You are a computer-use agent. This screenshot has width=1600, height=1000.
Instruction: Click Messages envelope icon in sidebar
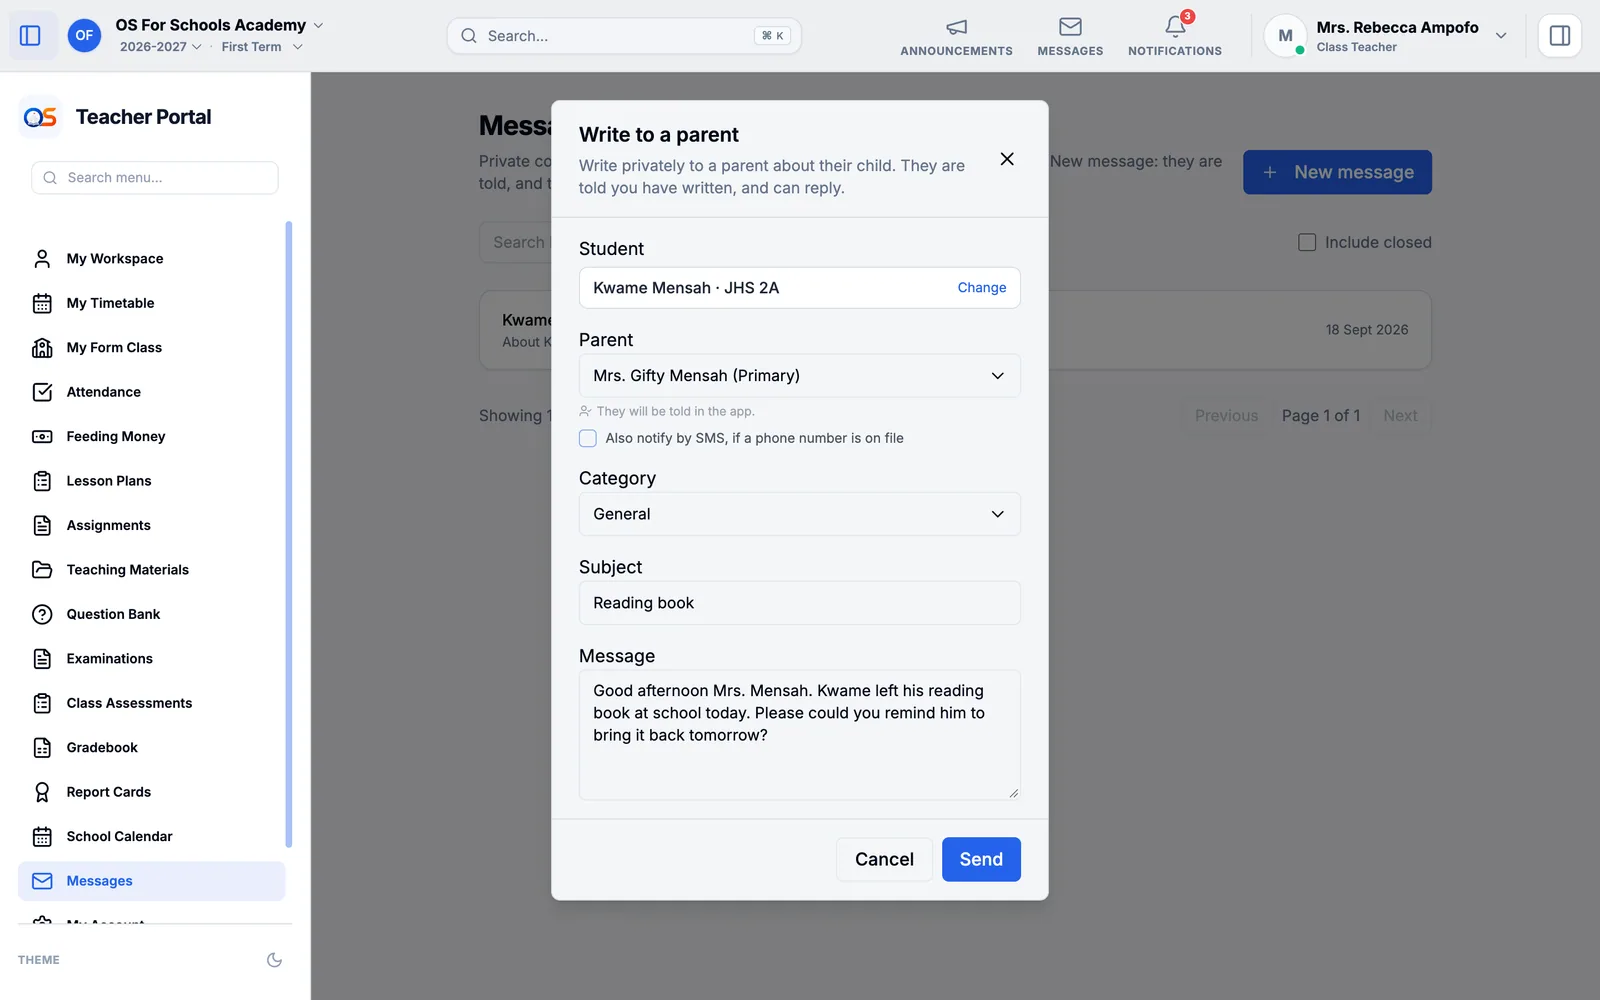point(42,881)
